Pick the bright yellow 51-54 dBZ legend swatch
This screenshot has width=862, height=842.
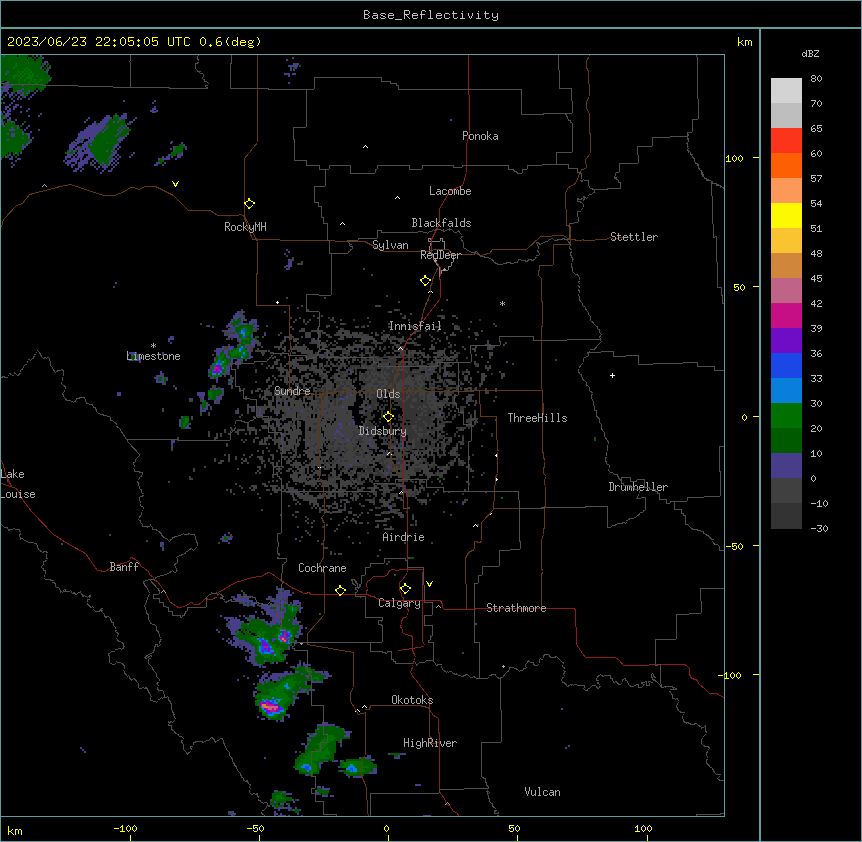[786, 215]
